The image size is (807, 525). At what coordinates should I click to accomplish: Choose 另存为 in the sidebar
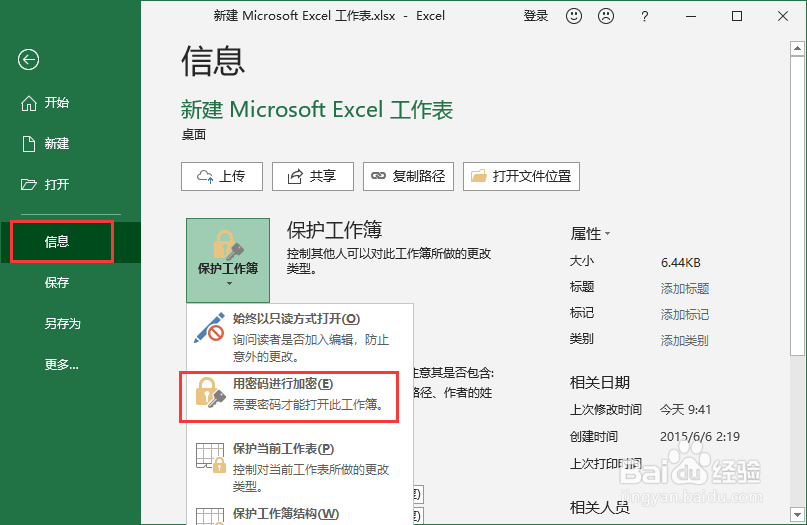(62, 324)
